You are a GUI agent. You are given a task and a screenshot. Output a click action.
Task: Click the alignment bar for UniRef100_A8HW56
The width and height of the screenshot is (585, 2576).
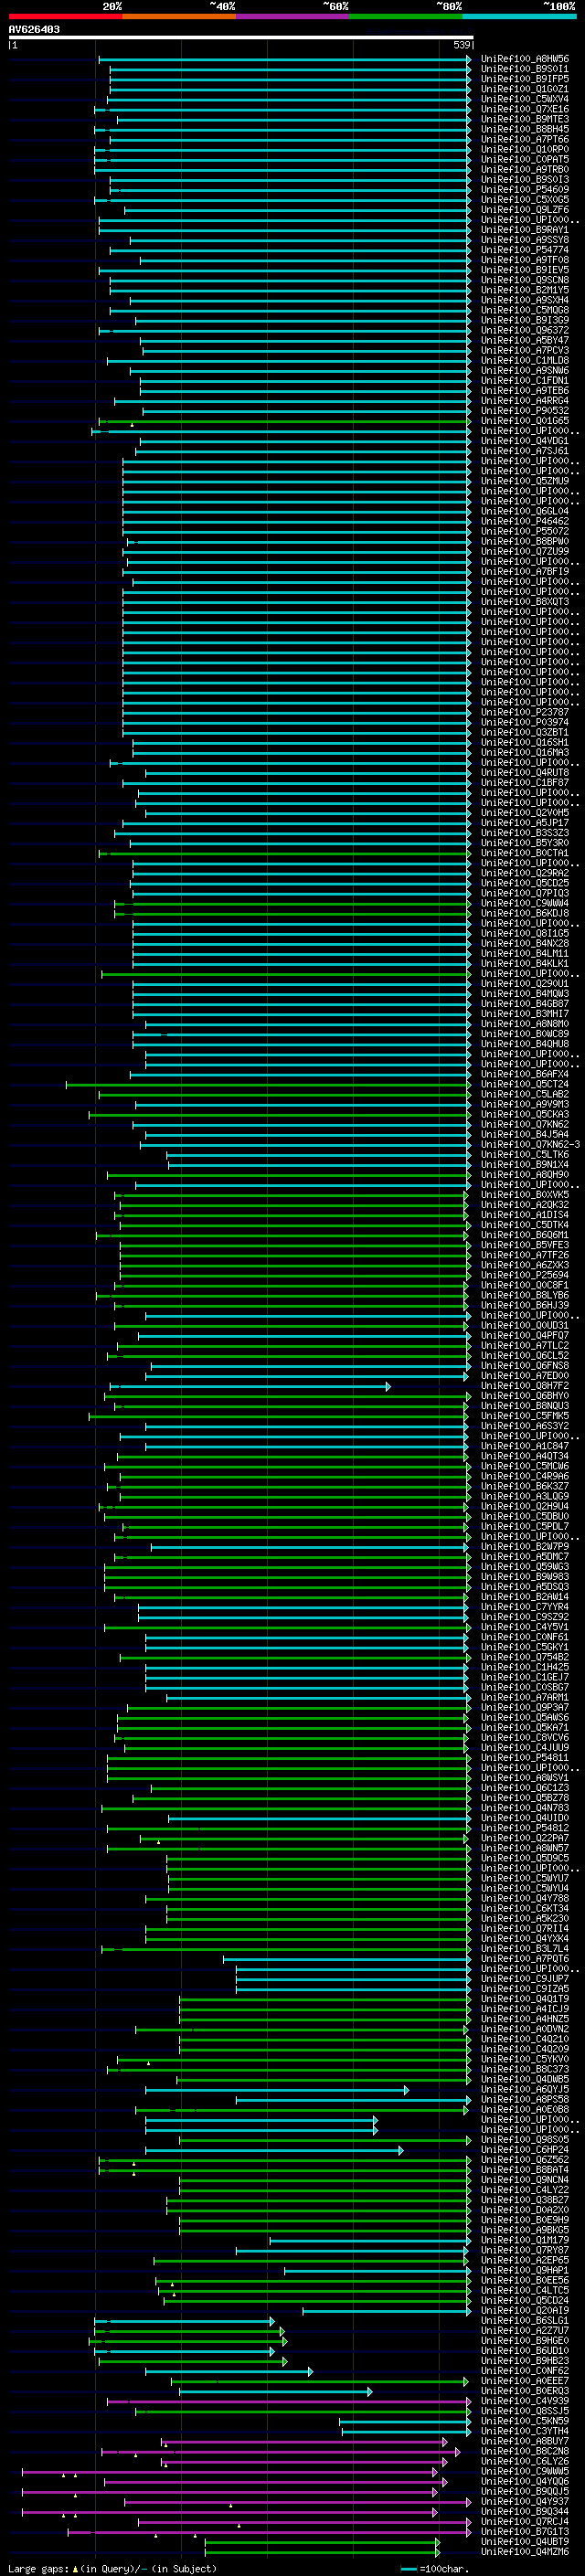(x=285, y=59)
